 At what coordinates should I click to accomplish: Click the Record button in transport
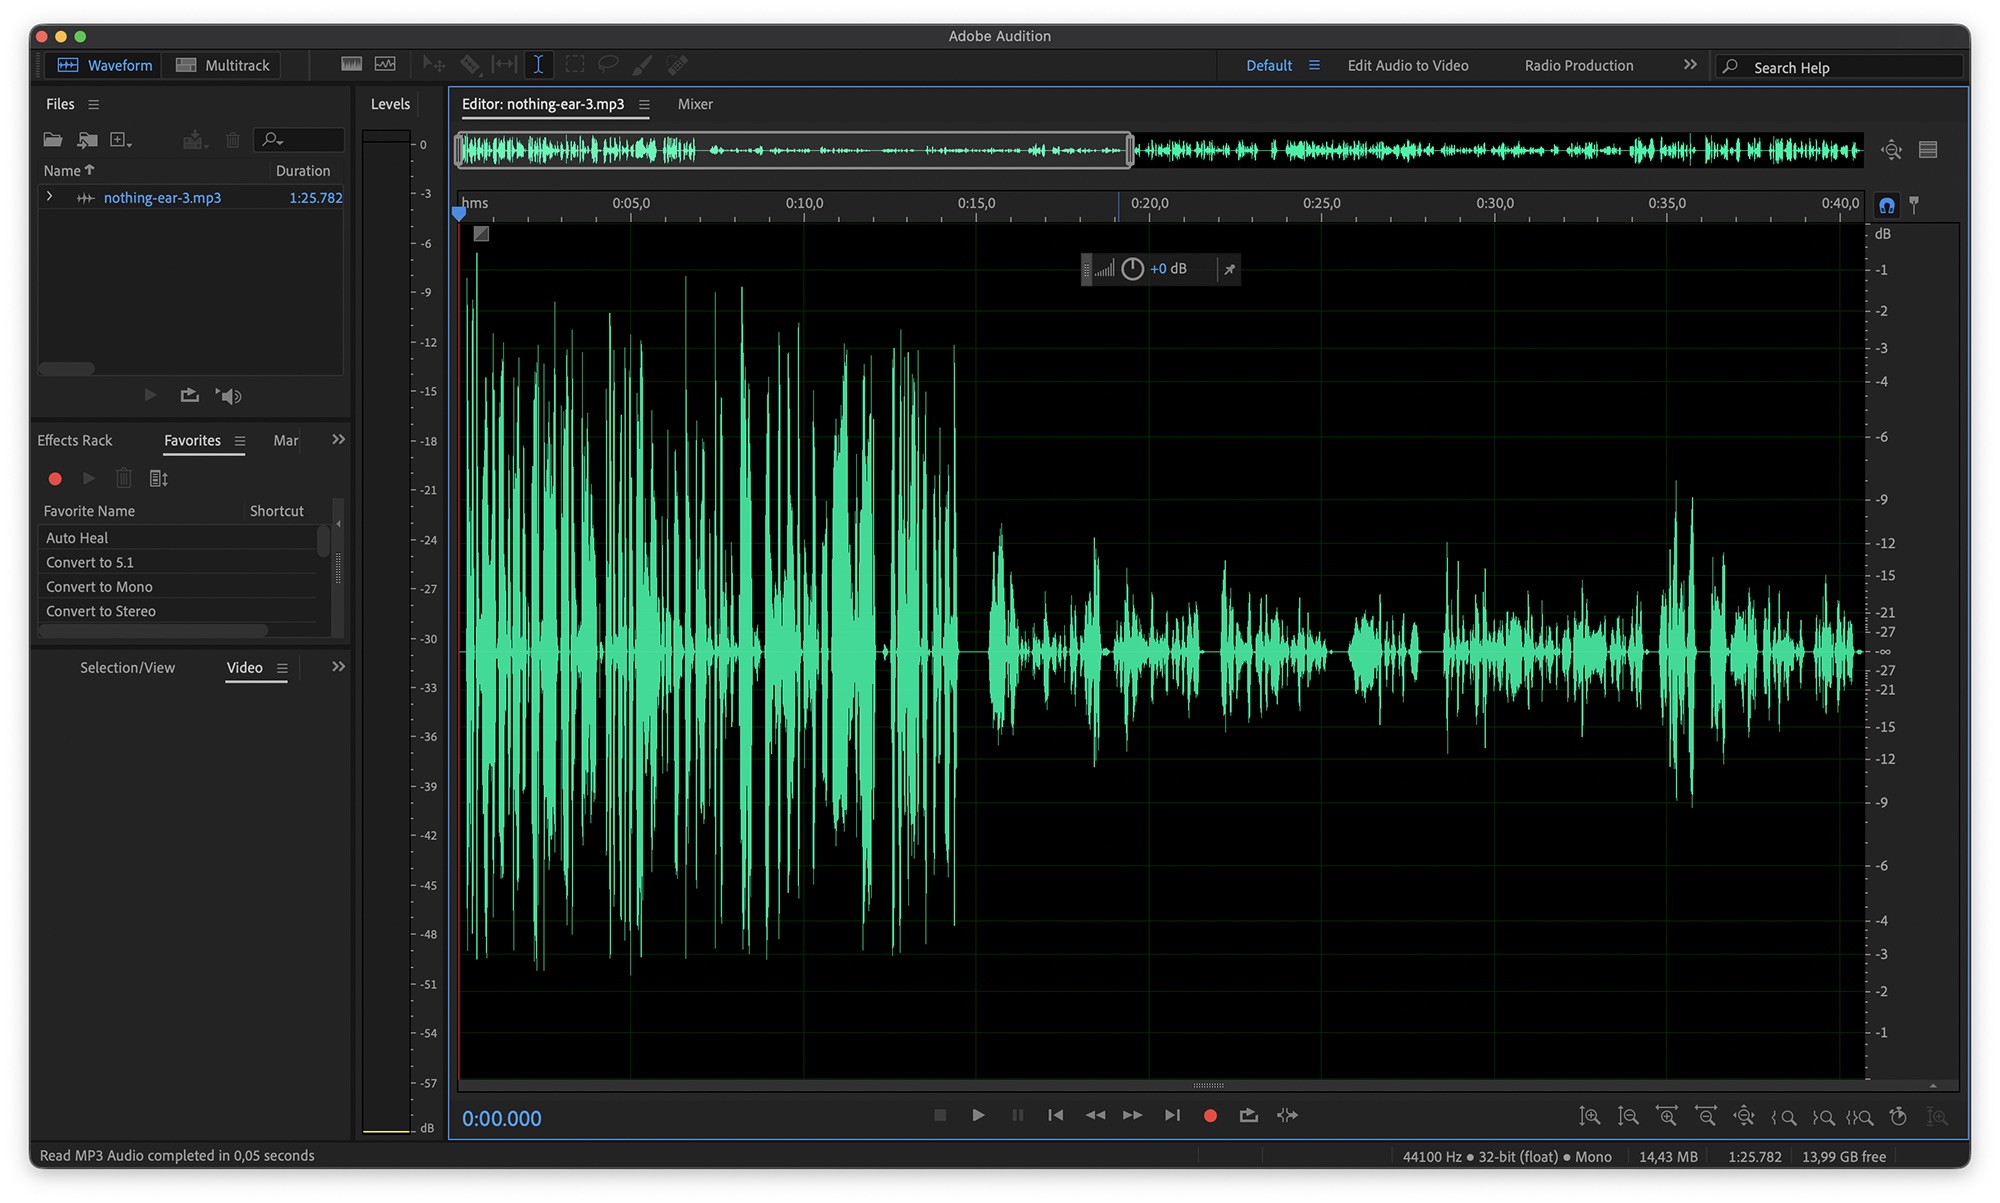(x=1210, y=1115)
